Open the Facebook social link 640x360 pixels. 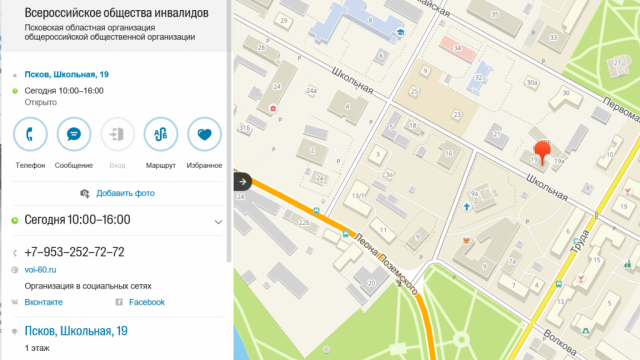147,302
